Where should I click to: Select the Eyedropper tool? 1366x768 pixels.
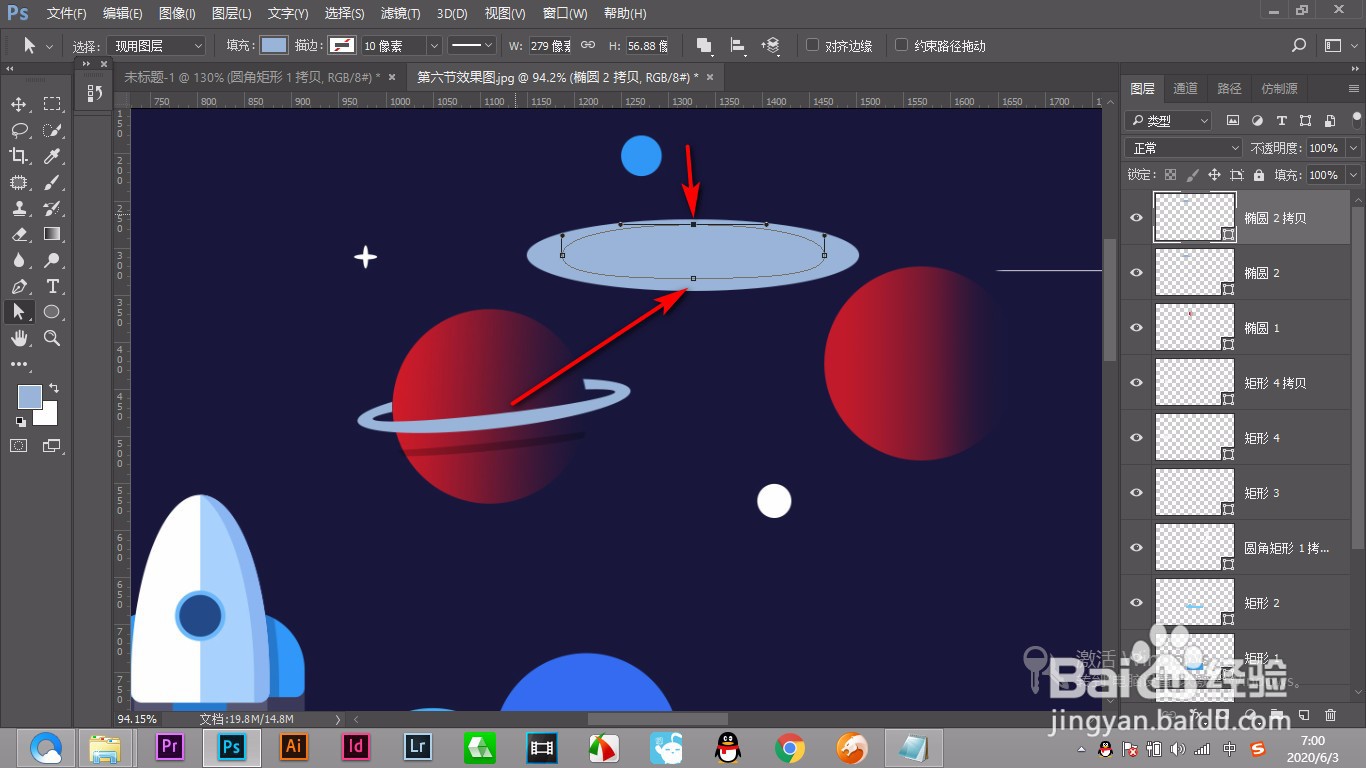pyautogui.click(x=52, y=156)
